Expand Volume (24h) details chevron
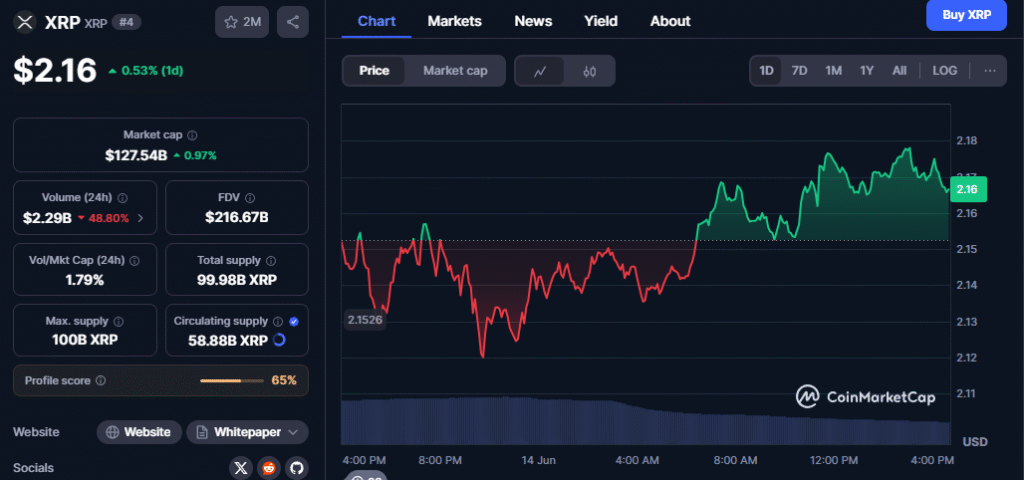1024x480 pixels. click(140, 218)
